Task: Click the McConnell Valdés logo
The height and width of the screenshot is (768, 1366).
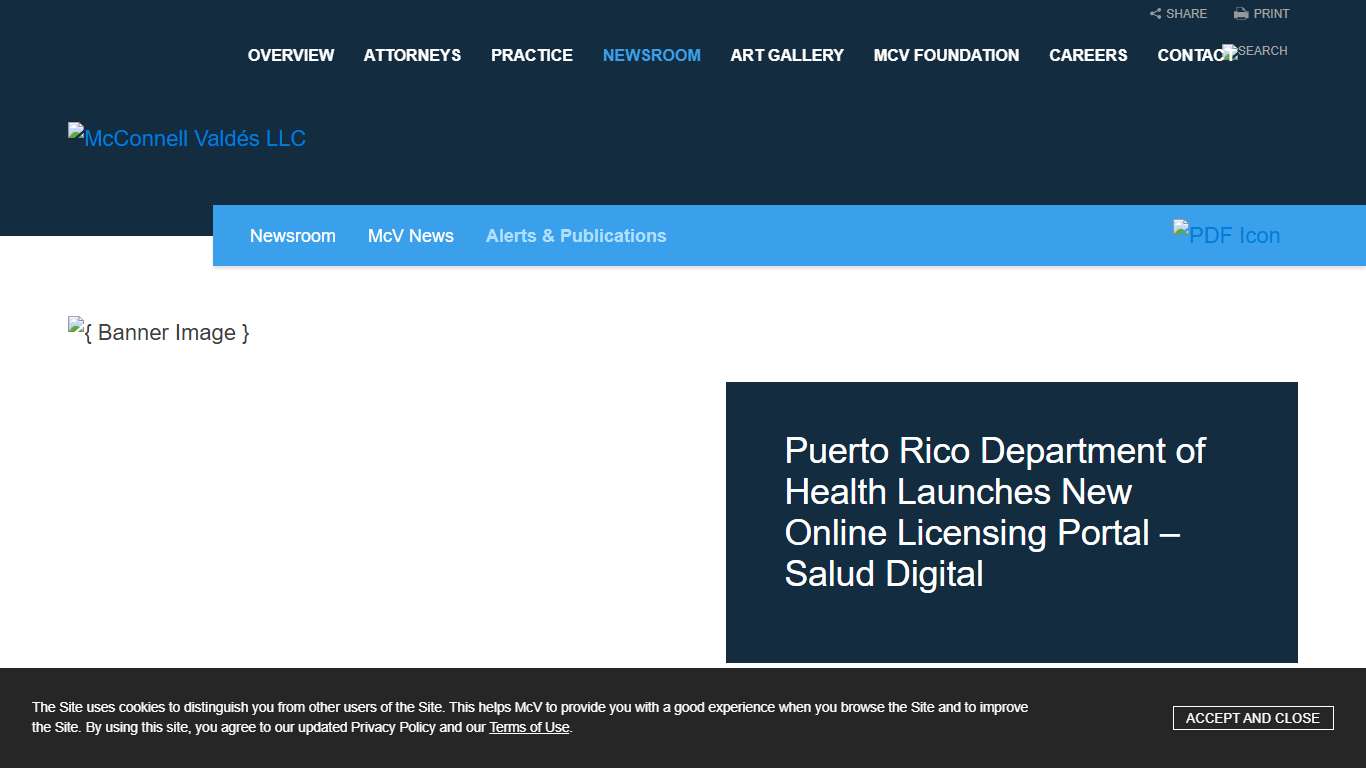Action: [186, 137]
